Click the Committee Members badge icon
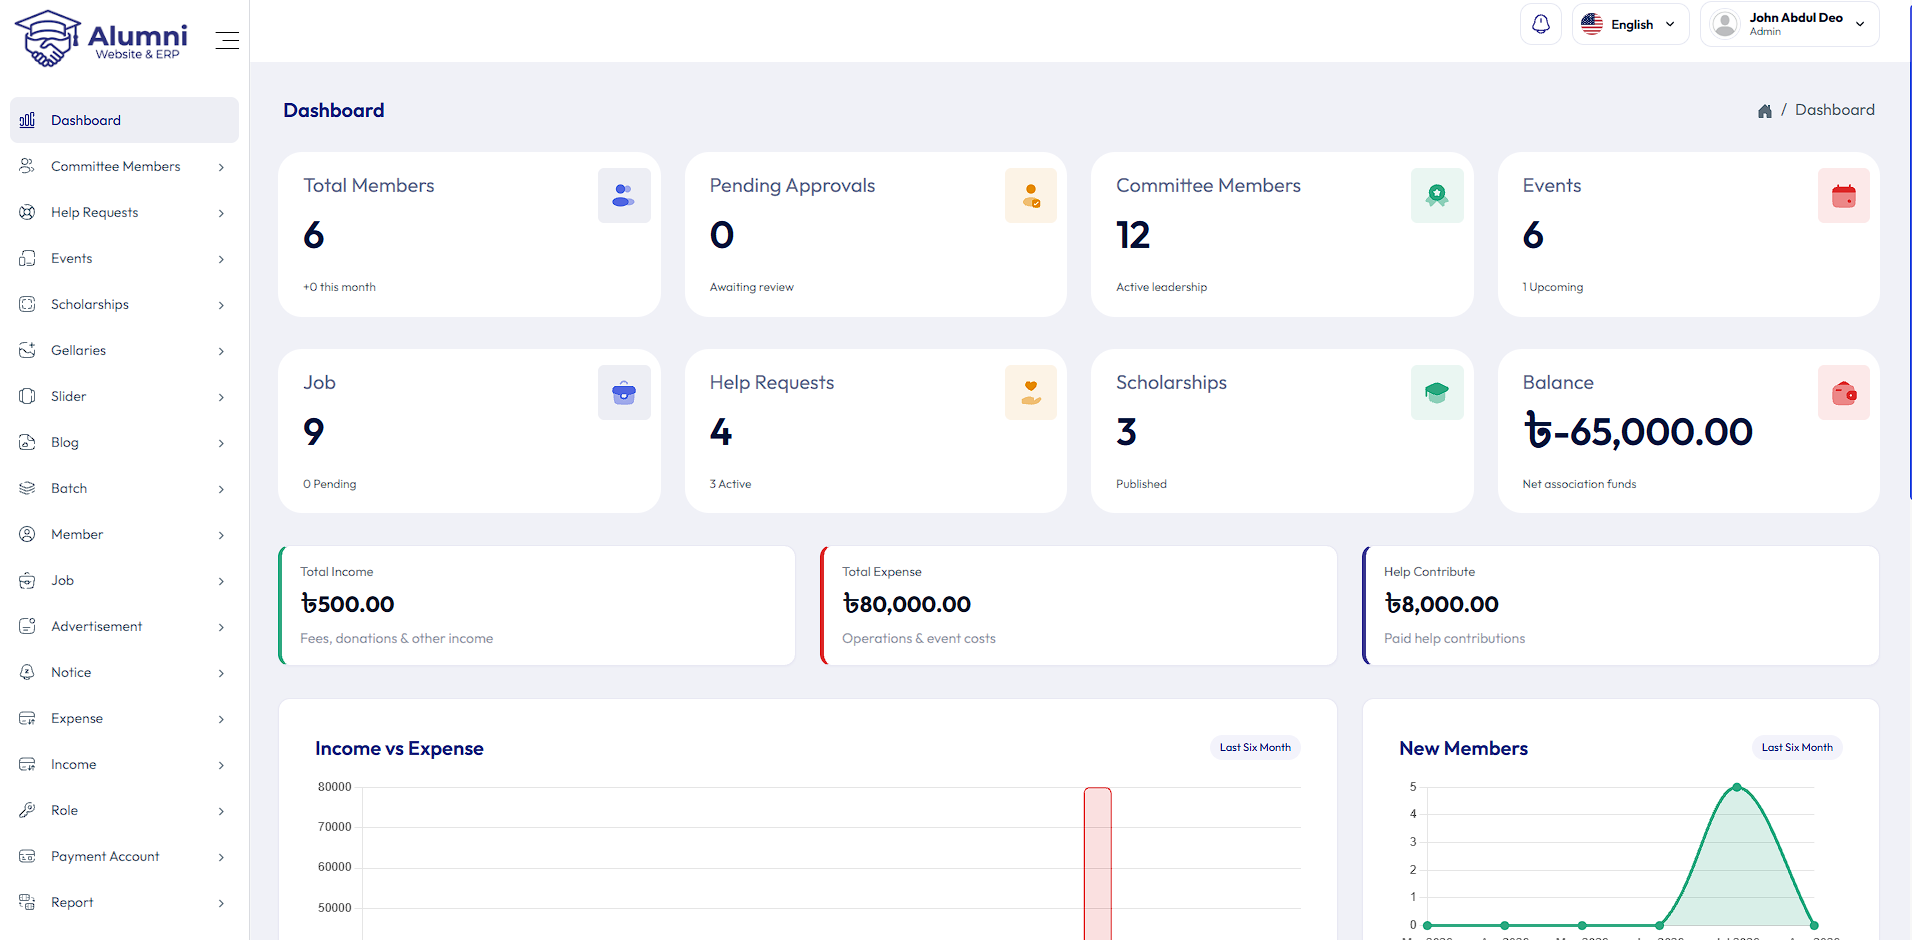Image resolution: width=1912 pixels, height=940 pixels. point(1437,195)
